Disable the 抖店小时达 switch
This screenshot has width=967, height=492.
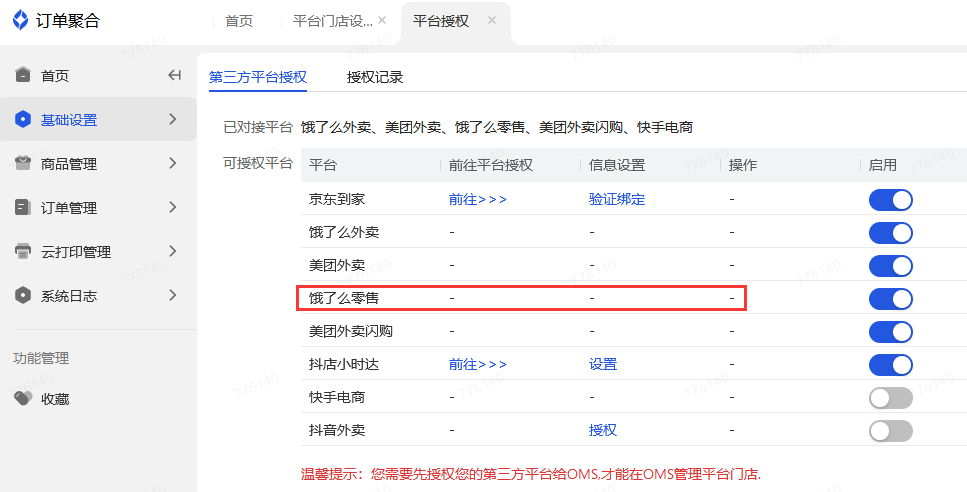[x=891, y=365]
